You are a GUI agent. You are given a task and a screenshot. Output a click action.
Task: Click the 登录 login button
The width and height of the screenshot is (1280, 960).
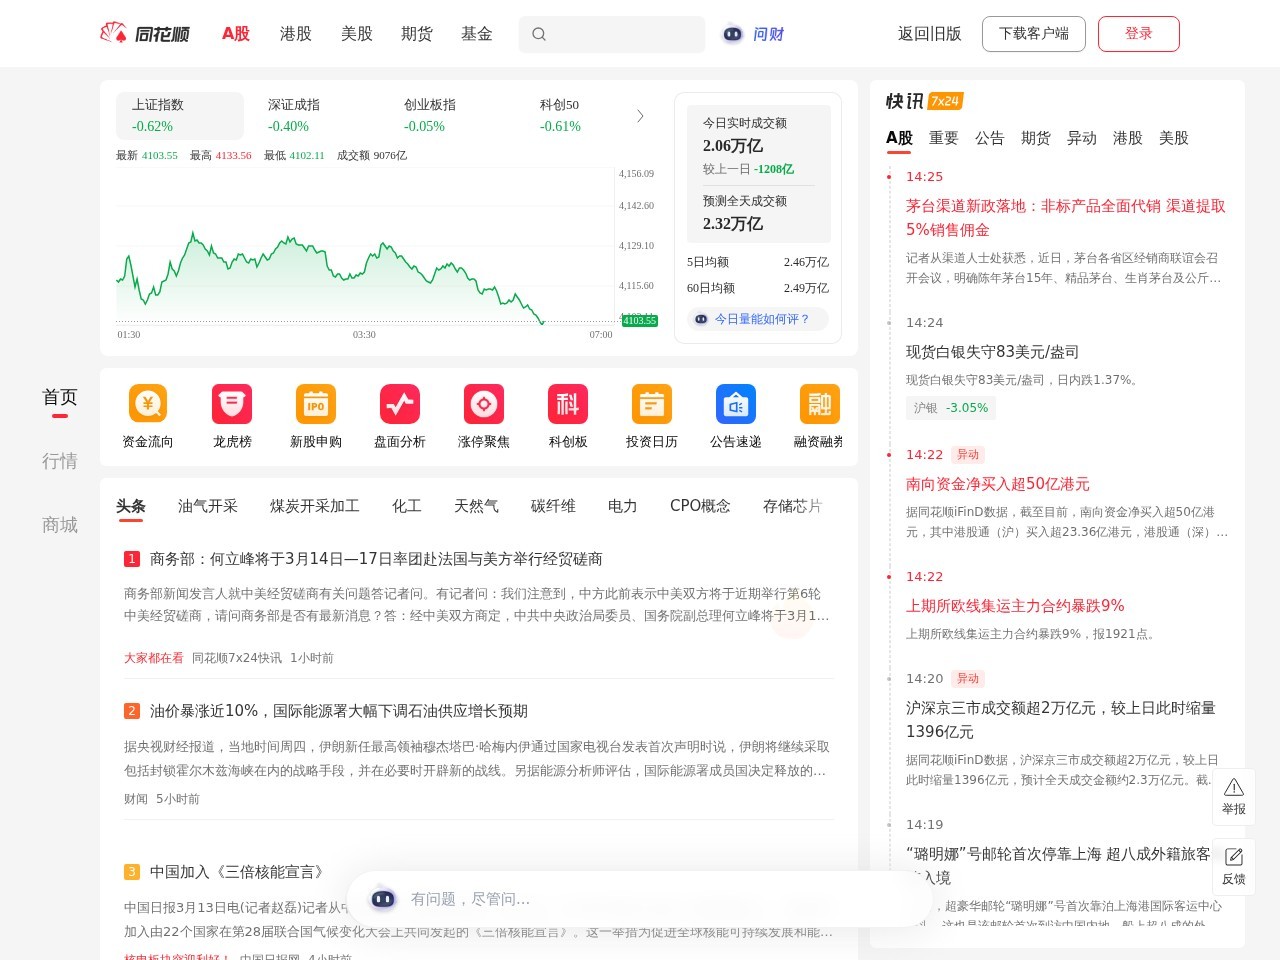1139,32
